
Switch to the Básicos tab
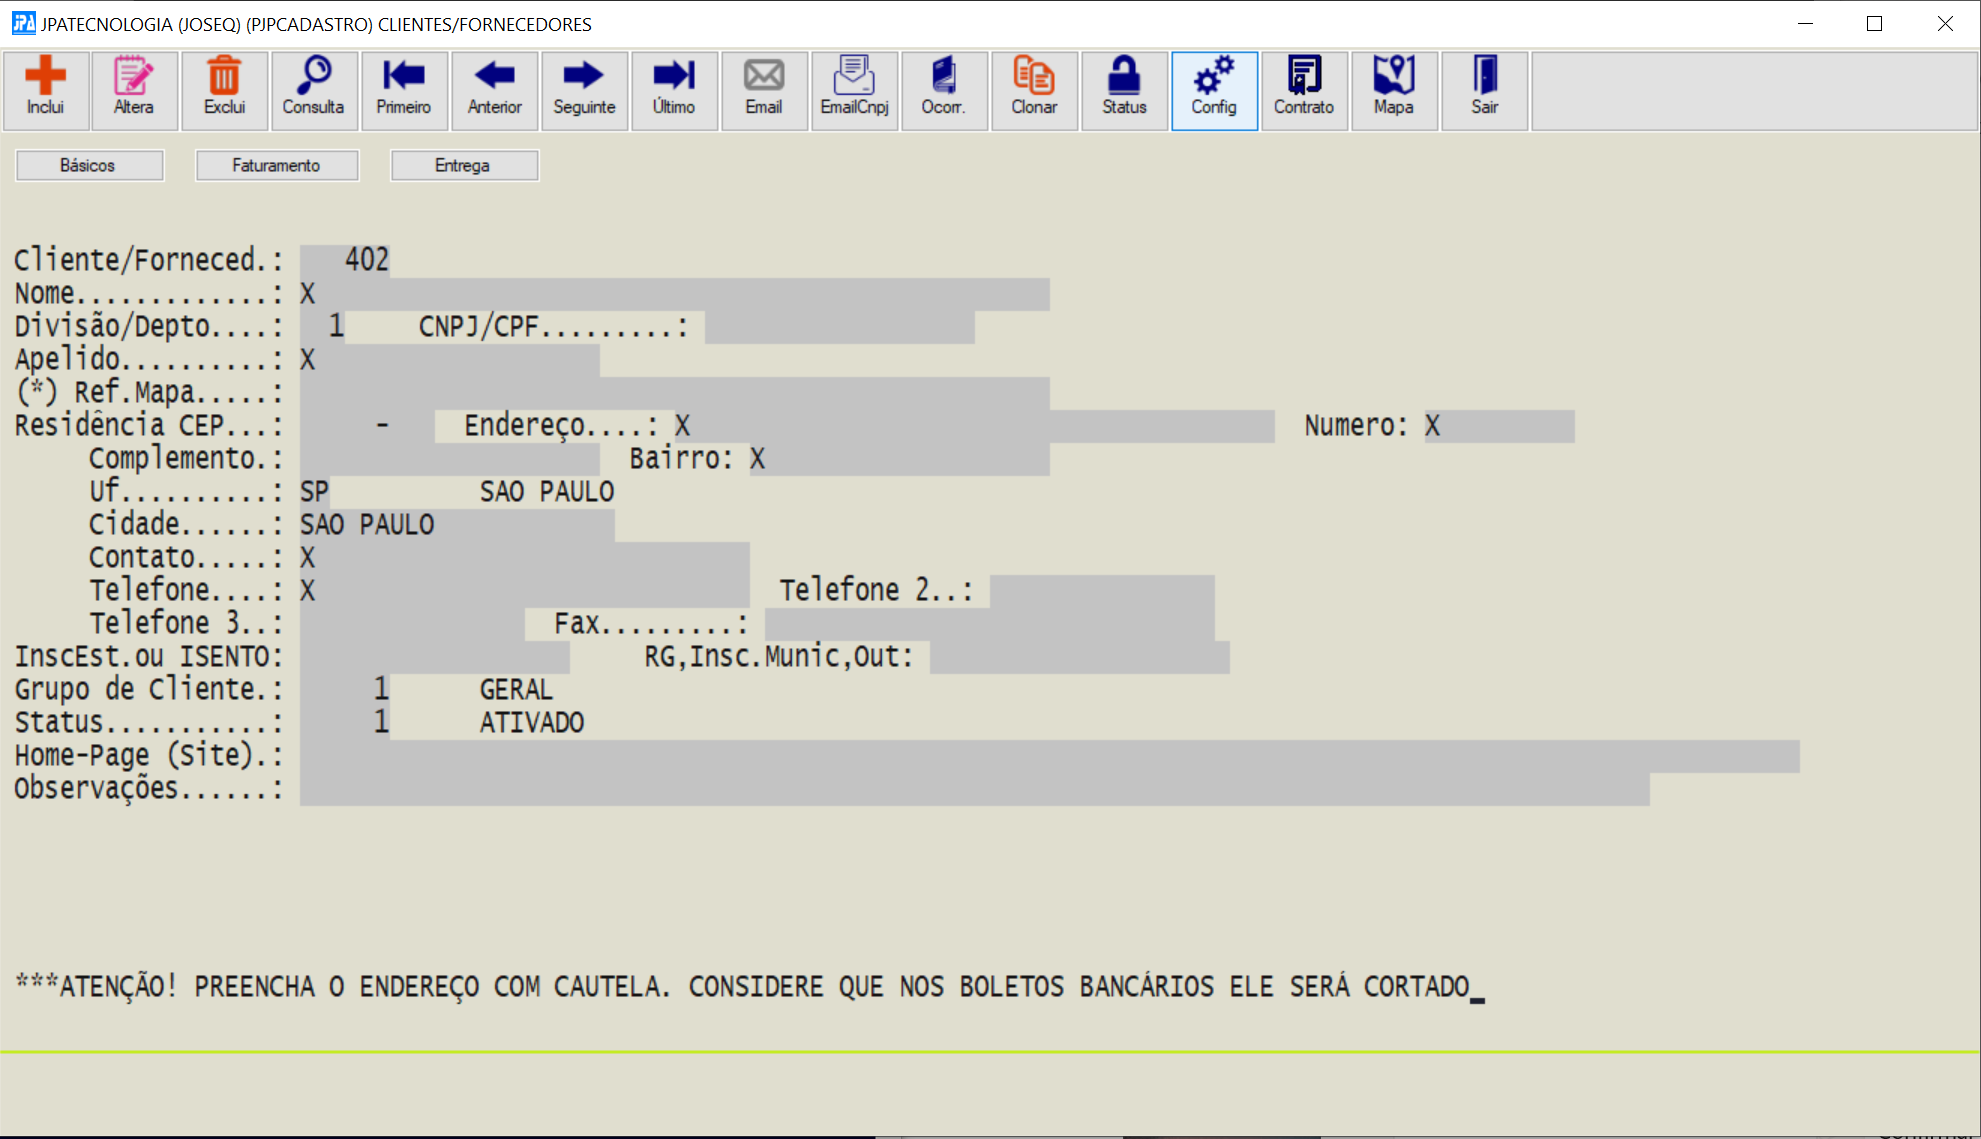(x=89, y=165)
